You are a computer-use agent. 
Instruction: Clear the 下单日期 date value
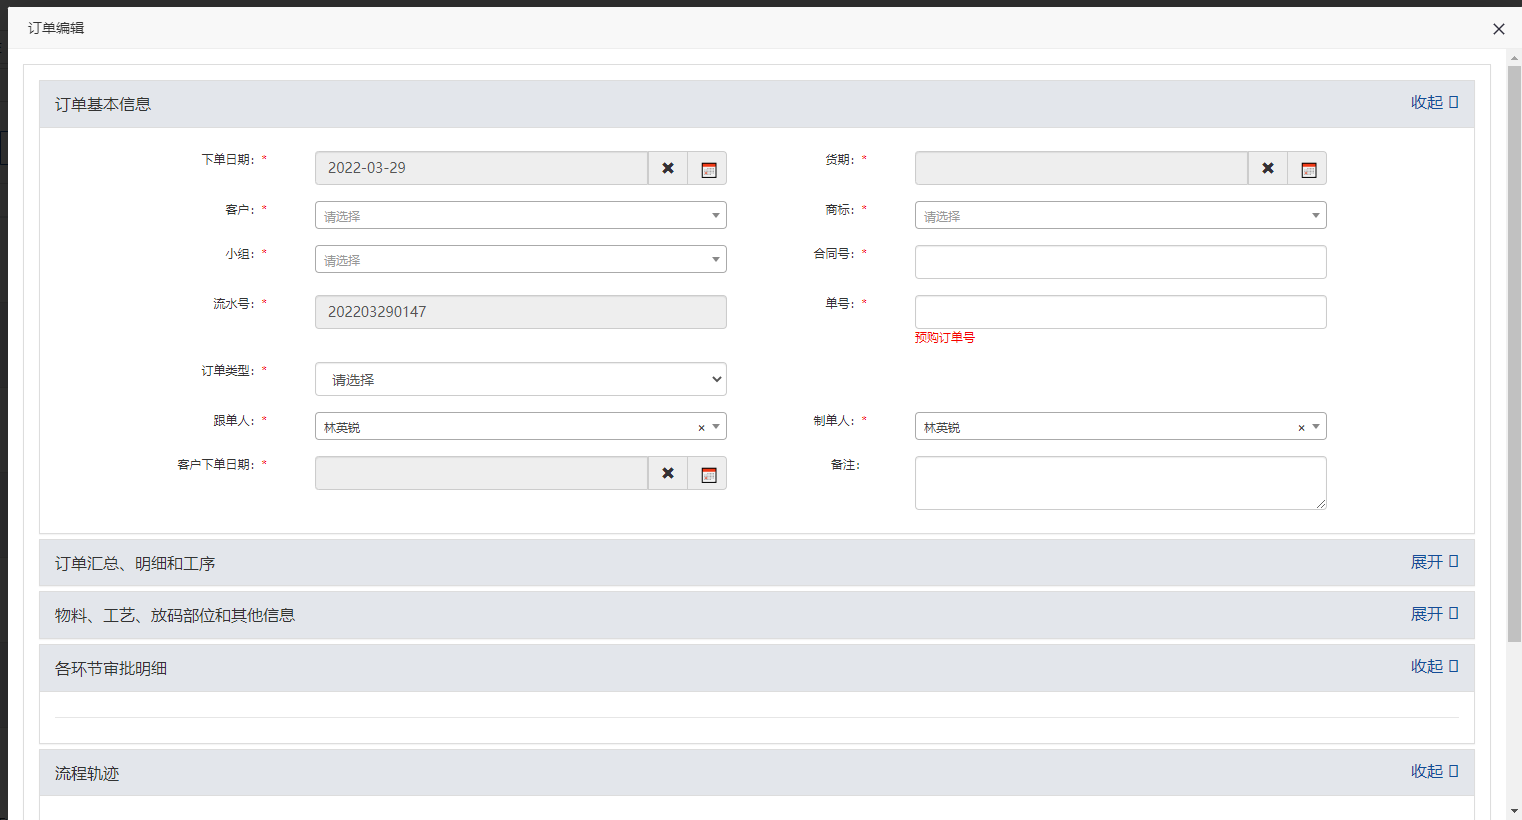[668, 168]
